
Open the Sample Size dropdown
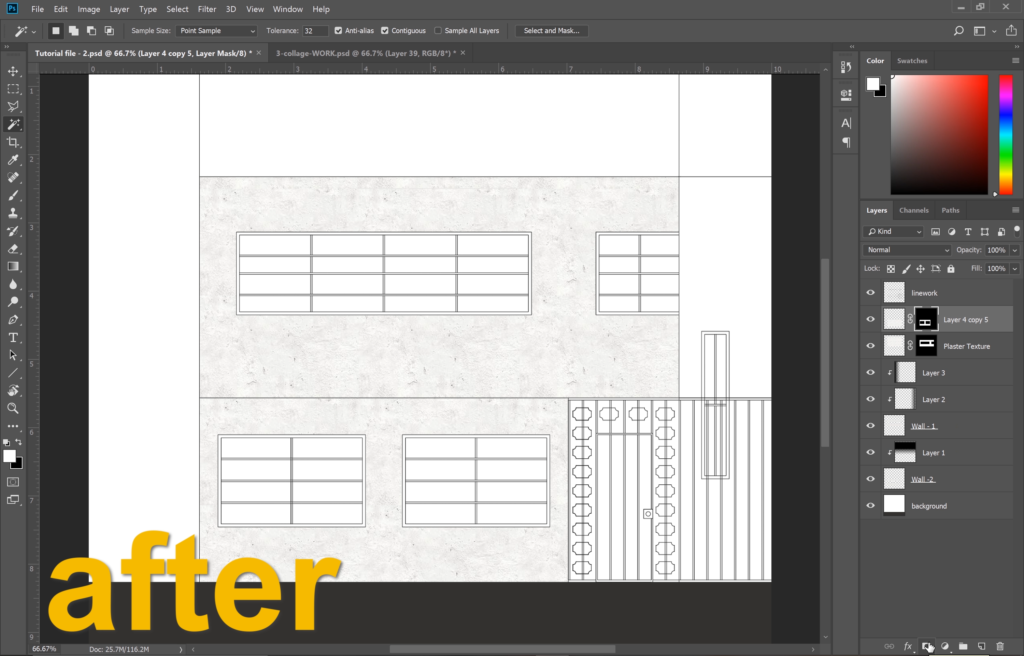coord(216,31)
